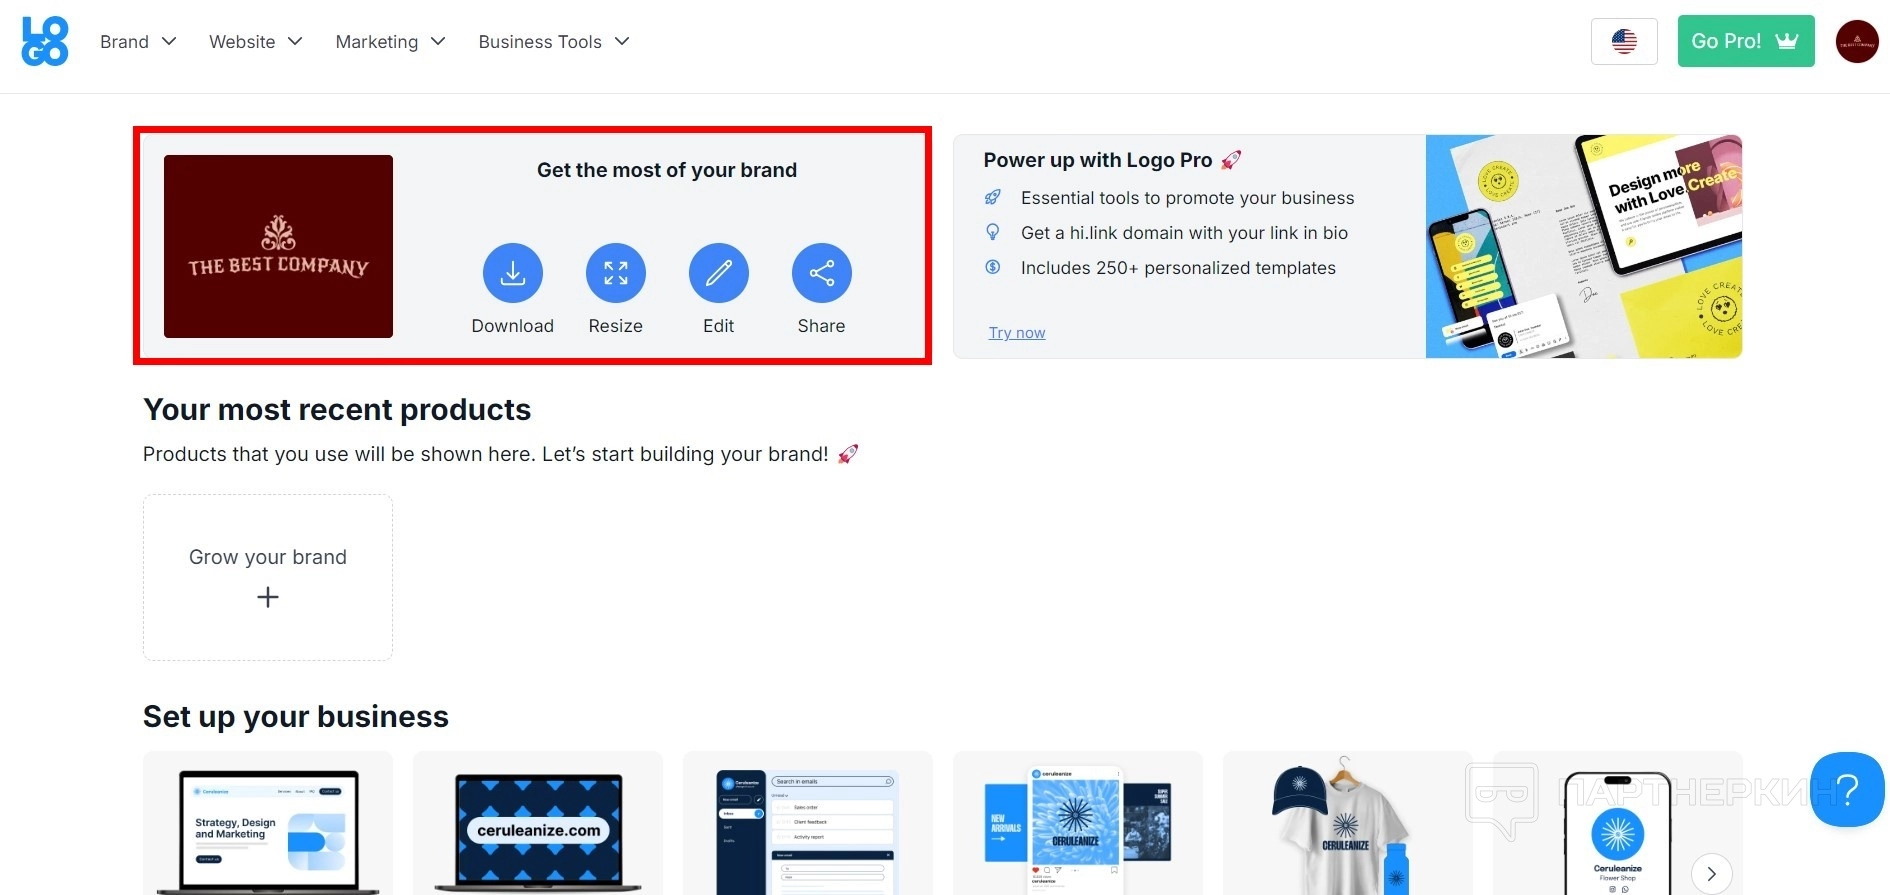Expand the Website dropdown menu
Image resolution: width=1890 pixels, height=895 pixels.
(x=255, y=41)
